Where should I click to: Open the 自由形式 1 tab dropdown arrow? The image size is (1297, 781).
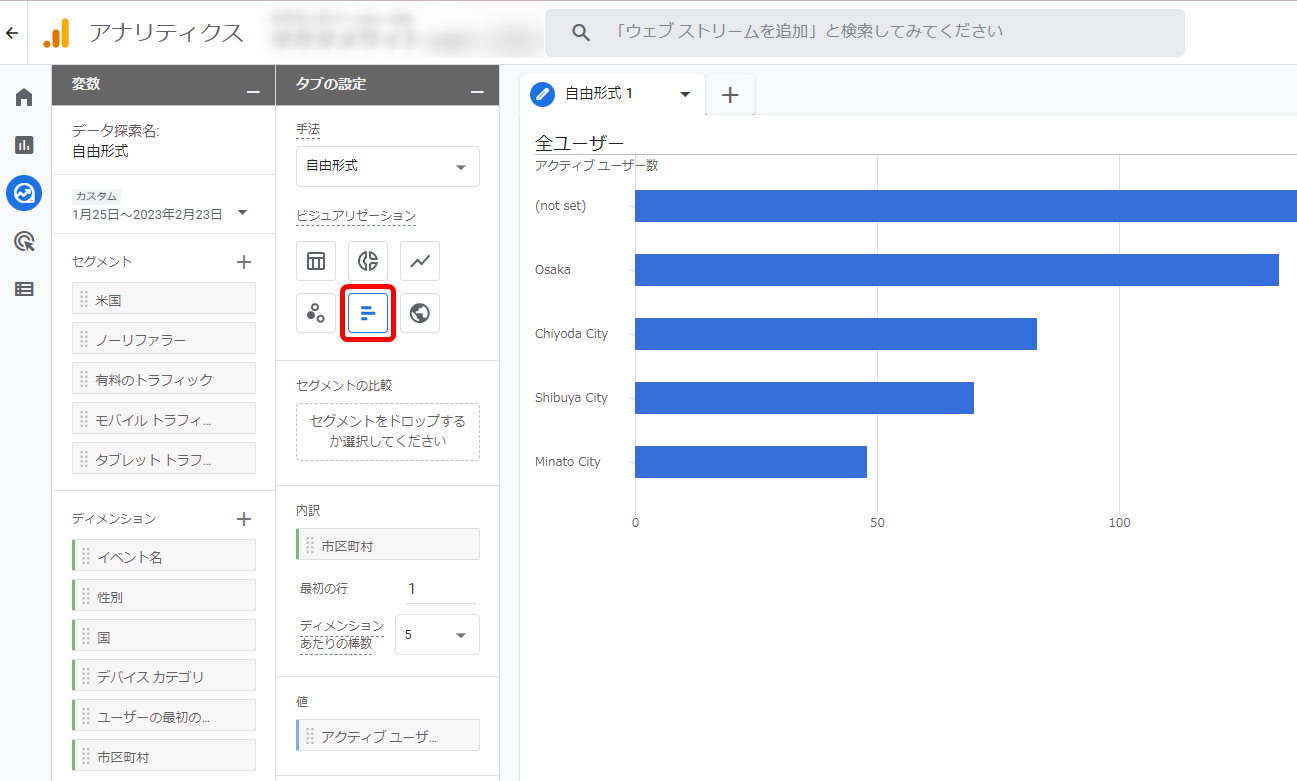685,94
